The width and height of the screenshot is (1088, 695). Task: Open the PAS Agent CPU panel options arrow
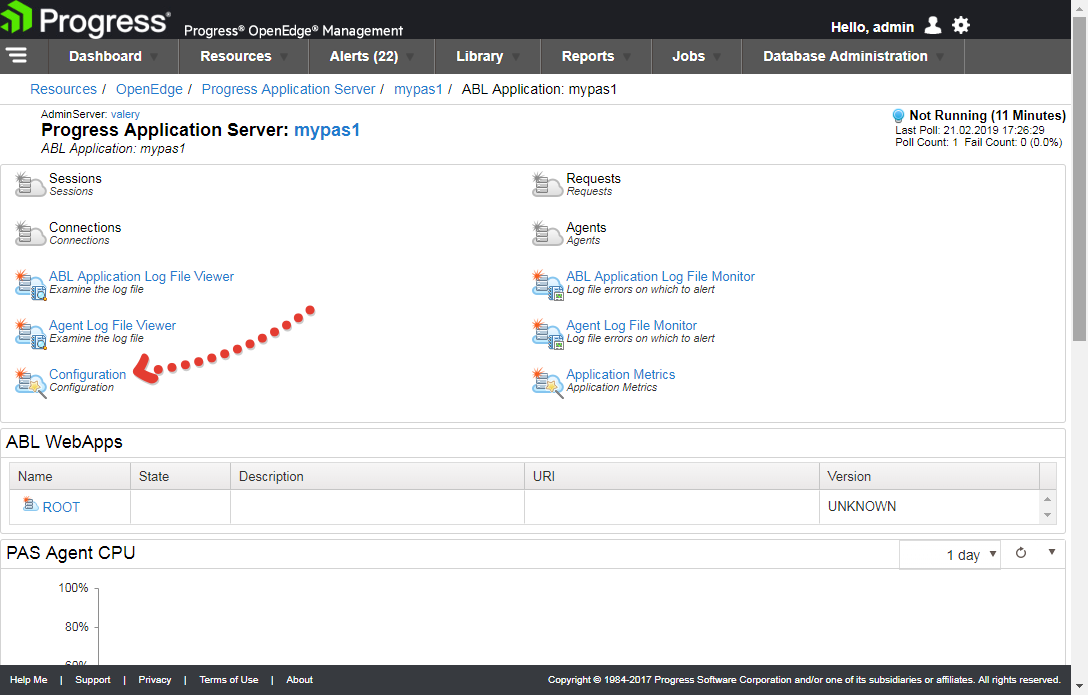pos(1051,552)
